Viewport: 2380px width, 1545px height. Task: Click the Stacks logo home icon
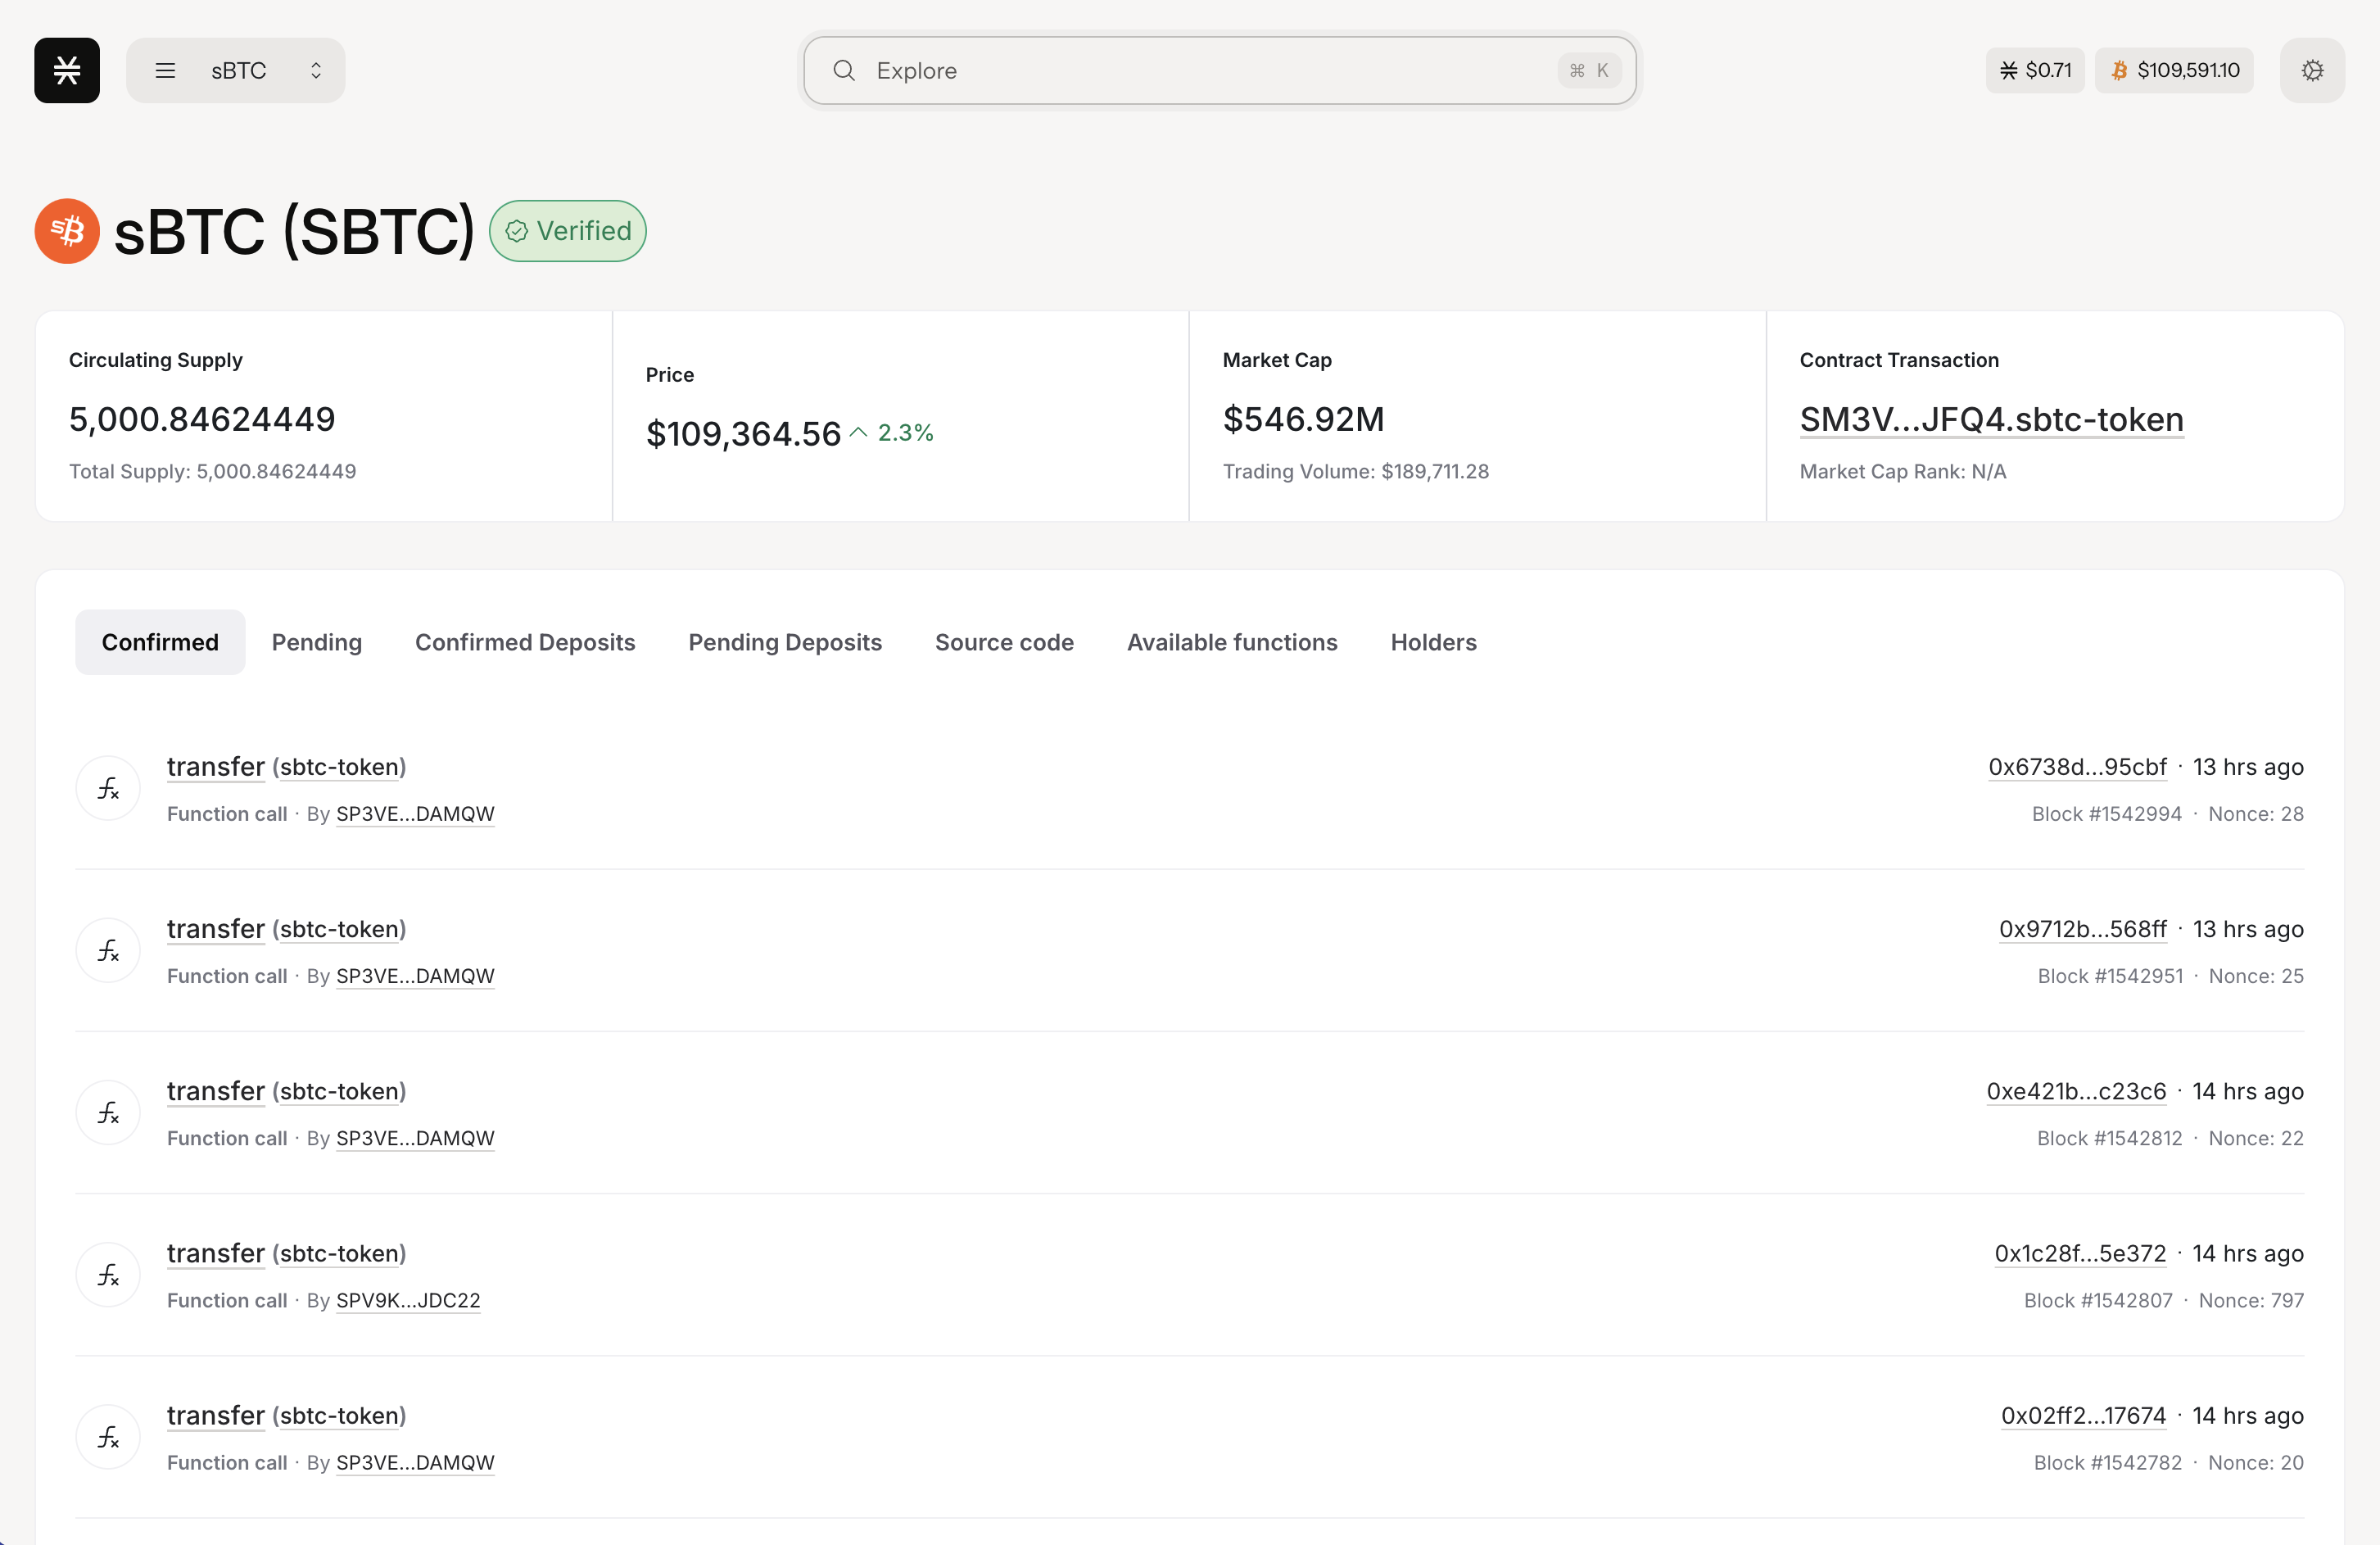(x=67, y=70)
